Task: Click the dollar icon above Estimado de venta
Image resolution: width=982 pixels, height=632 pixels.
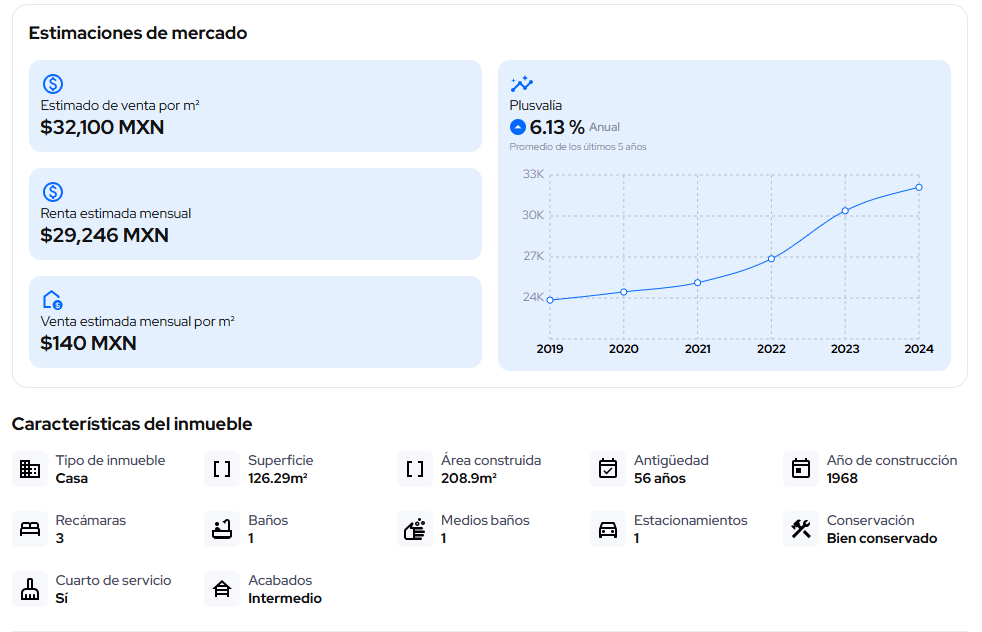Action: [53, 83]
